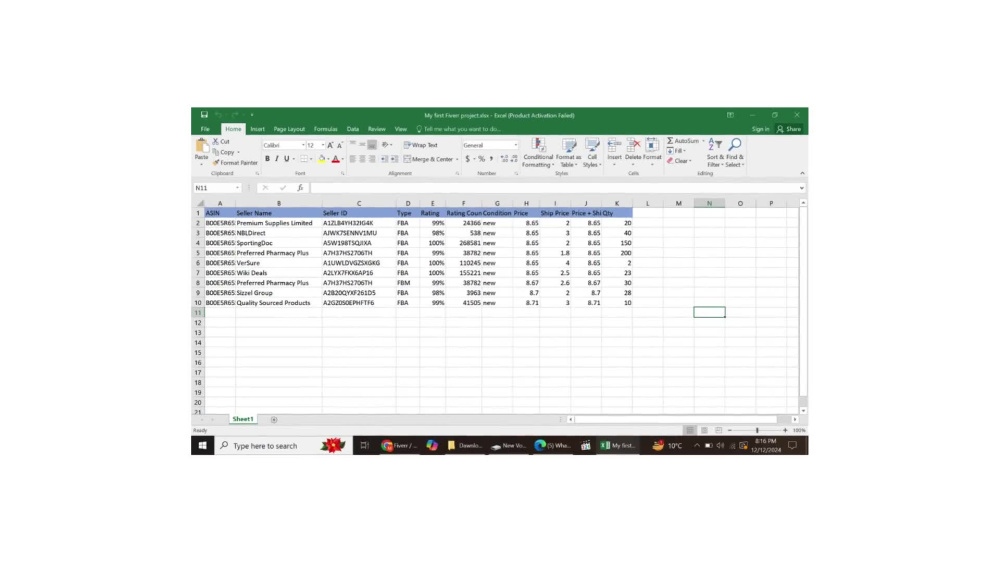Click the Tell me what you want box
Viewport: 1000px width, 563px height.
(459, 129)
